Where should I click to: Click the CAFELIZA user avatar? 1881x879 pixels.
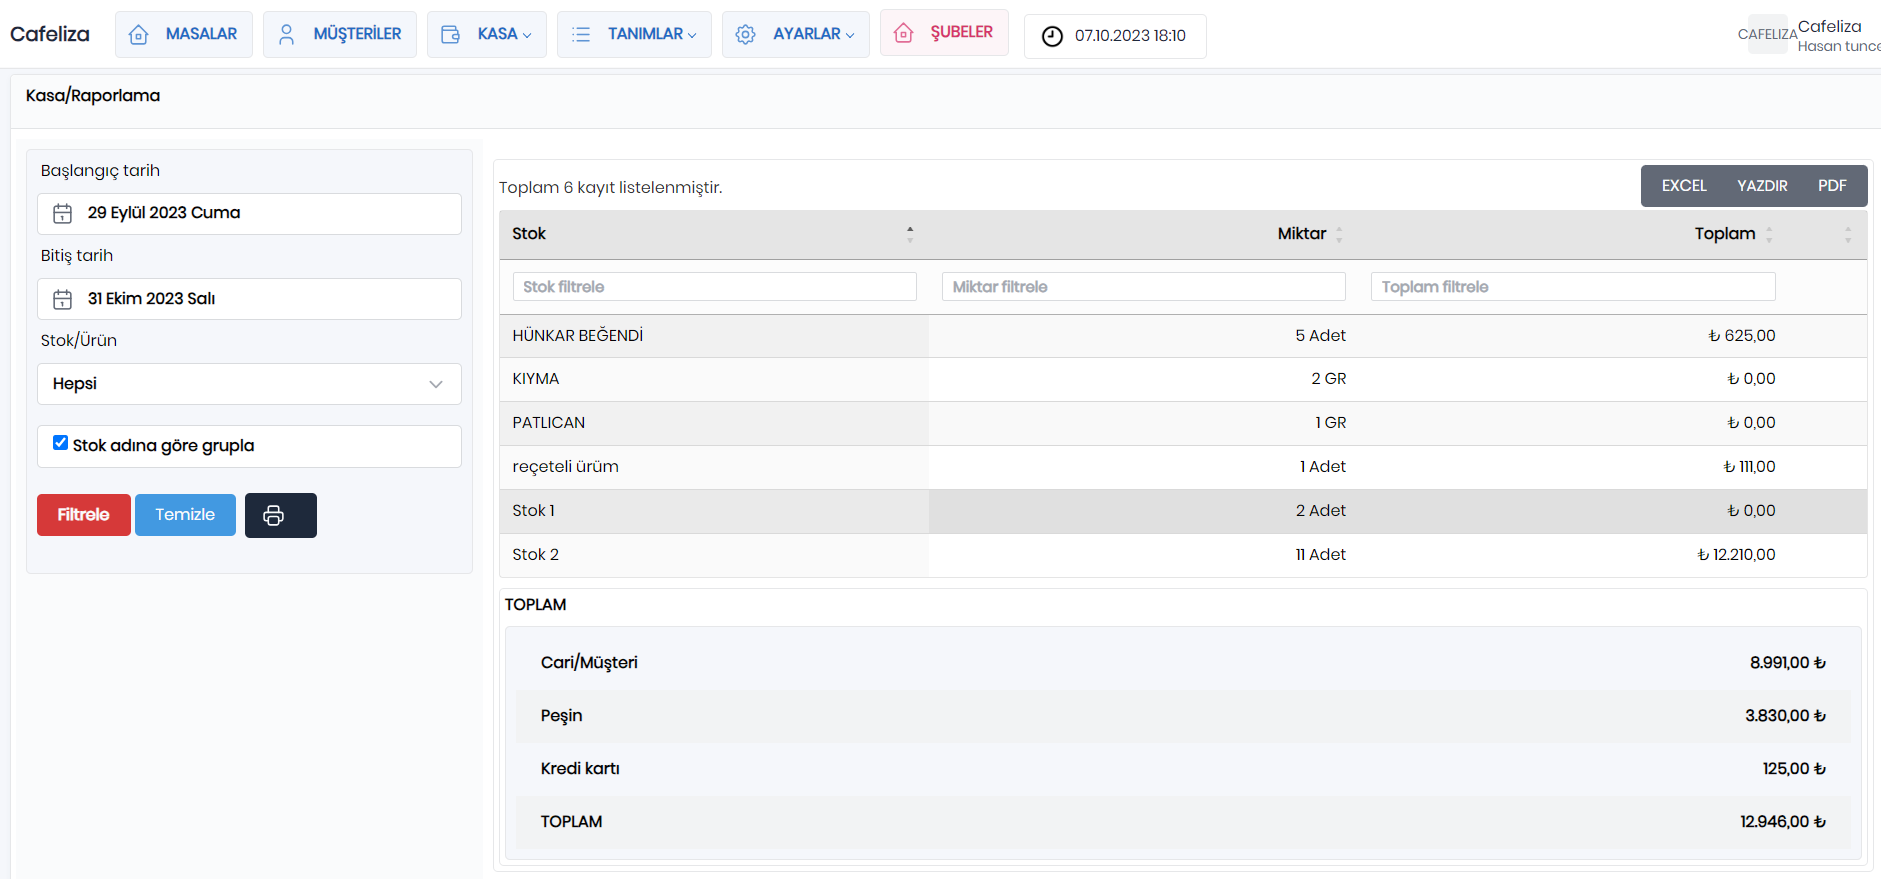click(1767, 34)
